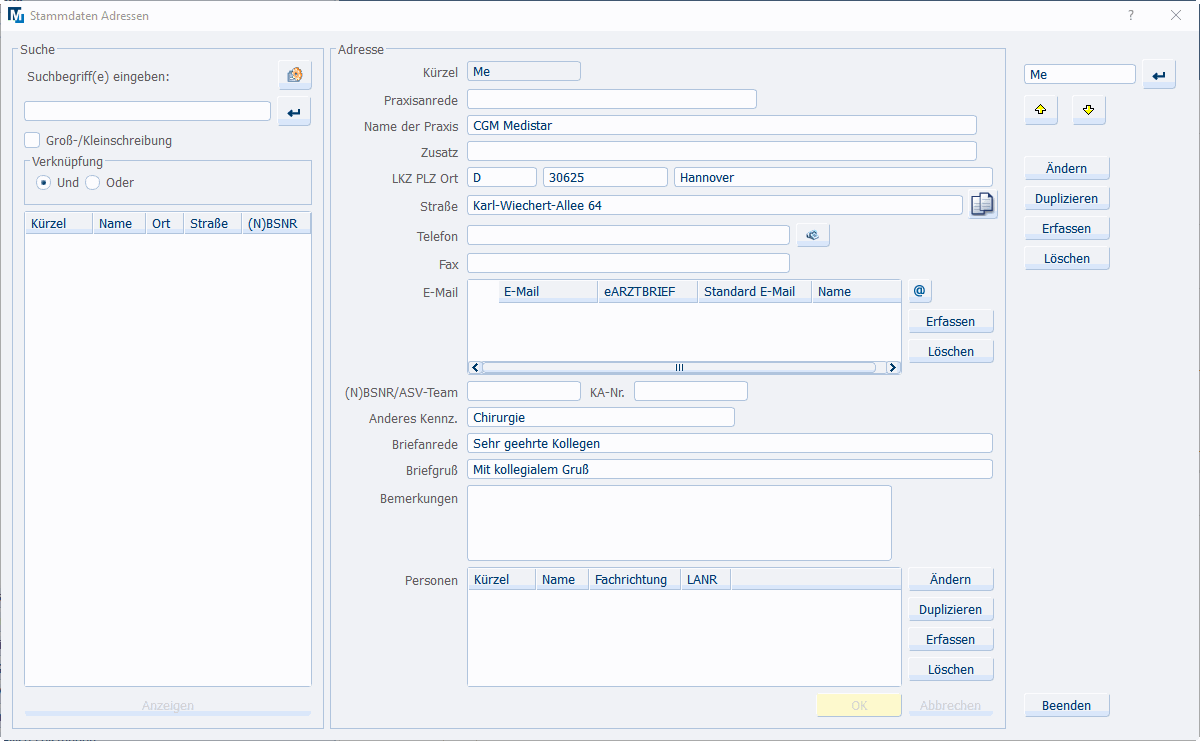Click into the Name der Praxis field
The height and width of the screenshot is (741, 1200).
pyautogui.click(x=720, y=126)
